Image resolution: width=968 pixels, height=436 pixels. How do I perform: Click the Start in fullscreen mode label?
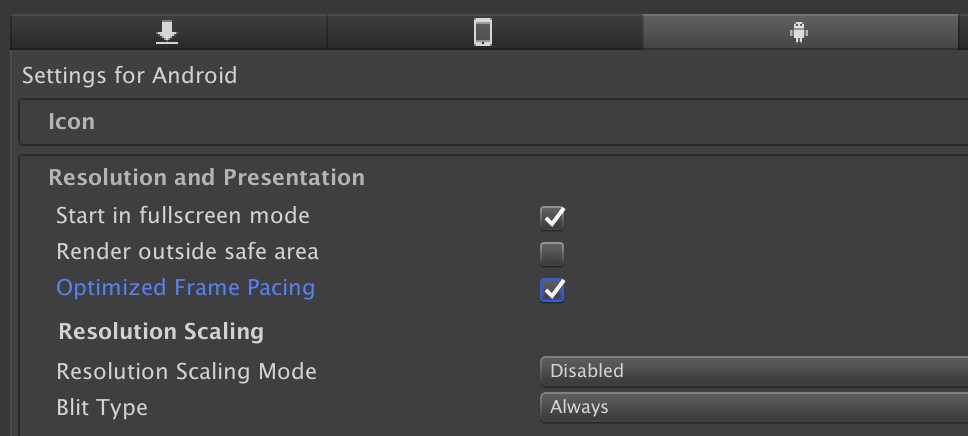[183, 215]
